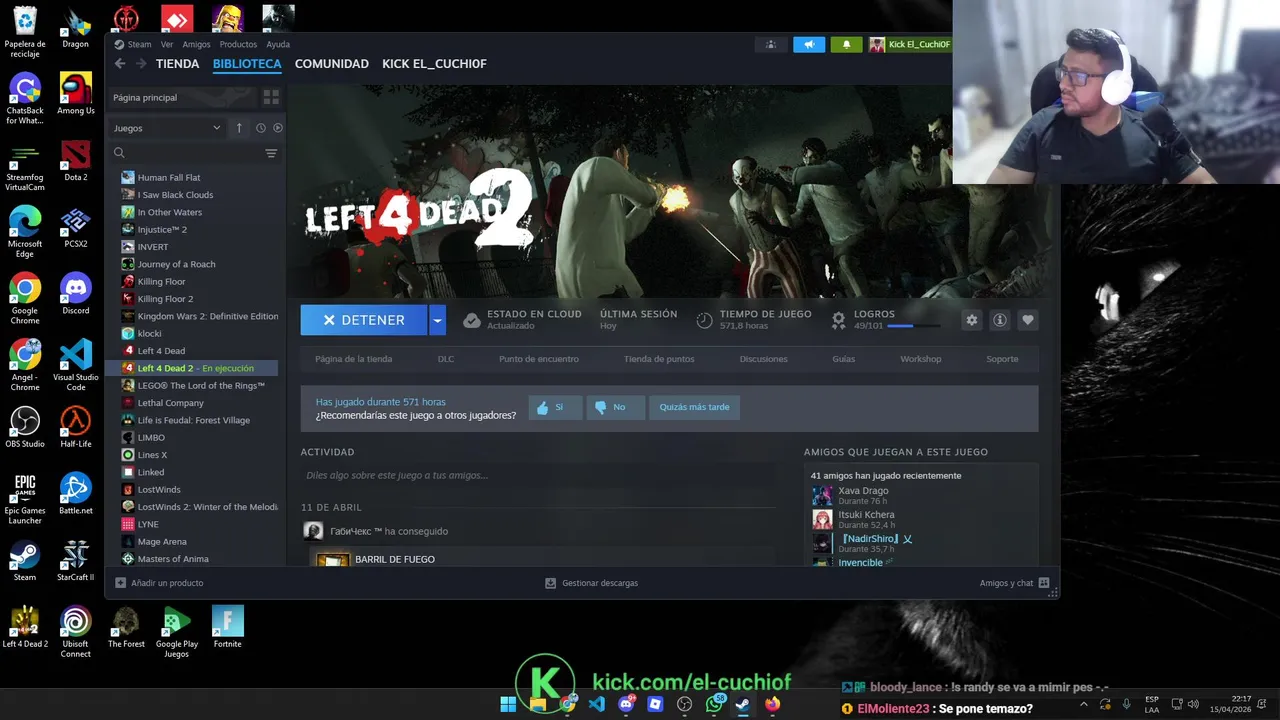Screen dimensions: 1280x720
Task: Open the DLC tab link
Action: tap(446, 359)
